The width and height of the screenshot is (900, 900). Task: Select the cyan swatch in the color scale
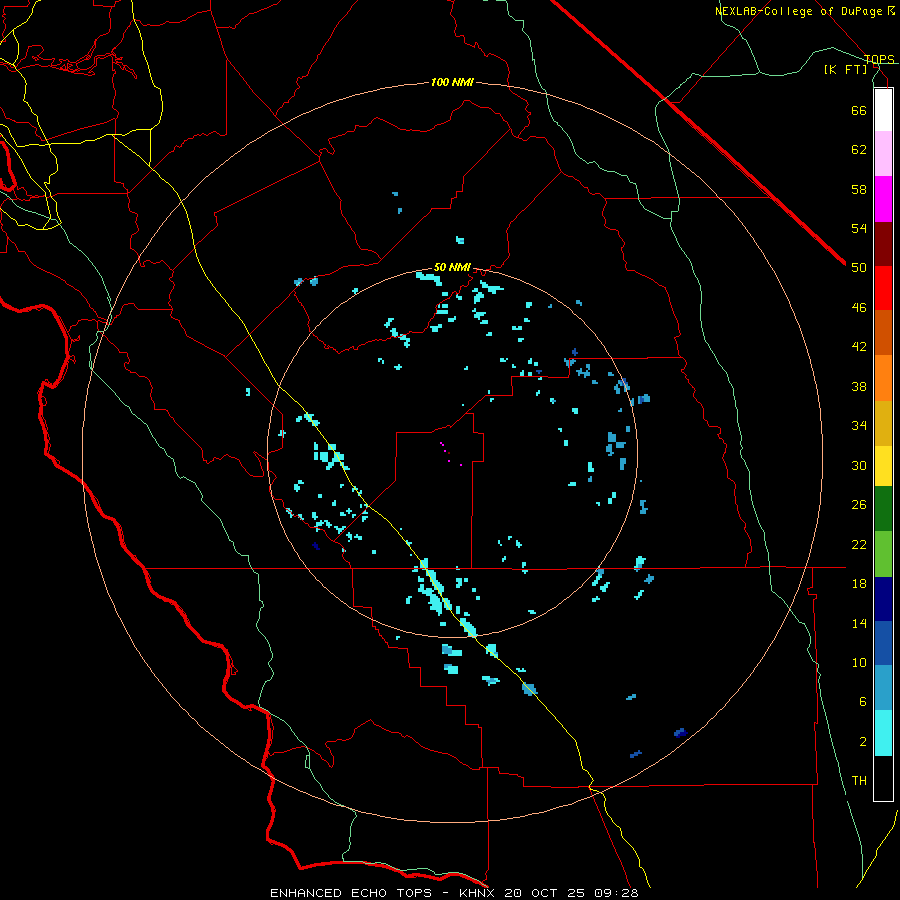pos(883,733)
